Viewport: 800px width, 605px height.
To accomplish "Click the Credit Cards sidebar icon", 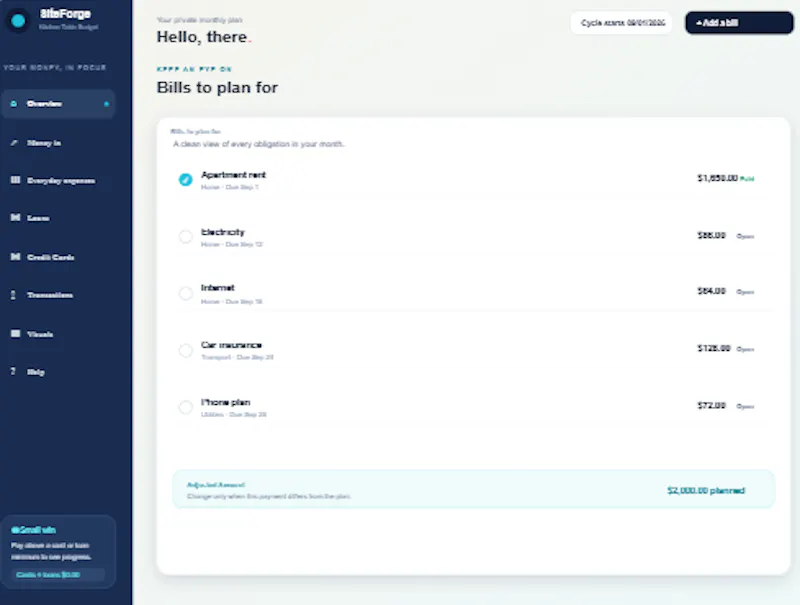I will [x=15, y=257].
